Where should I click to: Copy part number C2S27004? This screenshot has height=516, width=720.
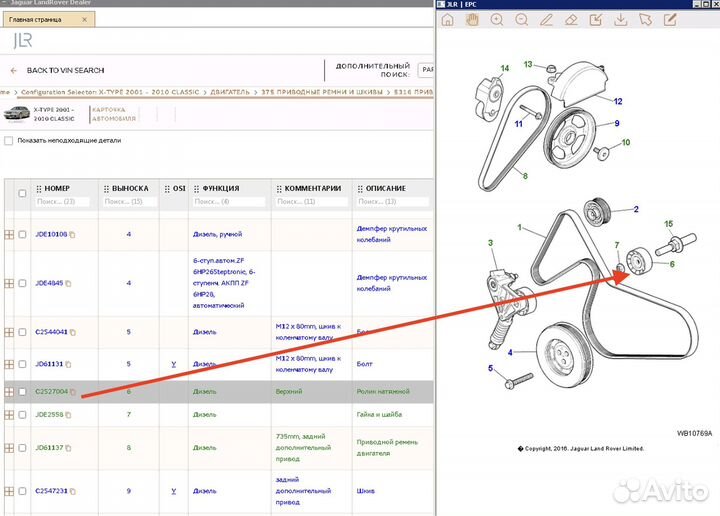73,392
